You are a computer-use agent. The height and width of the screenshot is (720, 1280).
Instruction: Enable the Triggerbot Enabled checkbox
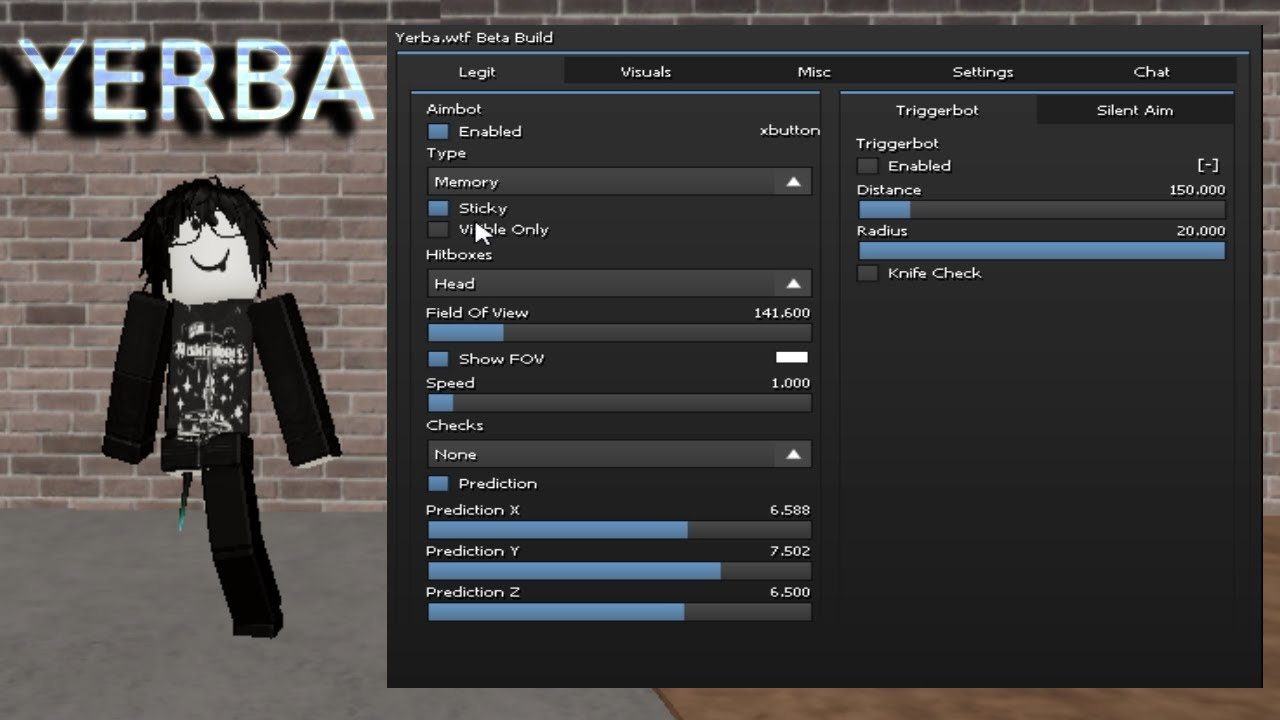[x=868, y=166]
